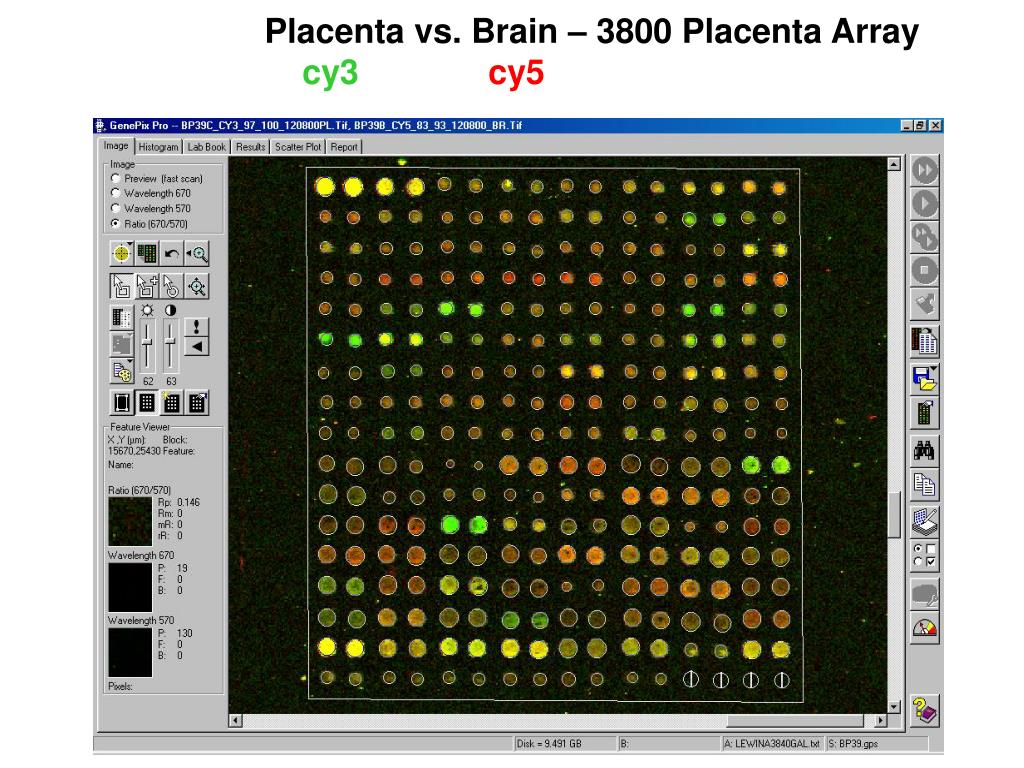The width and height of the screenshot is (1024, 768).
Task: Click the vertical scrollbar up arrow
Action: 894,164
